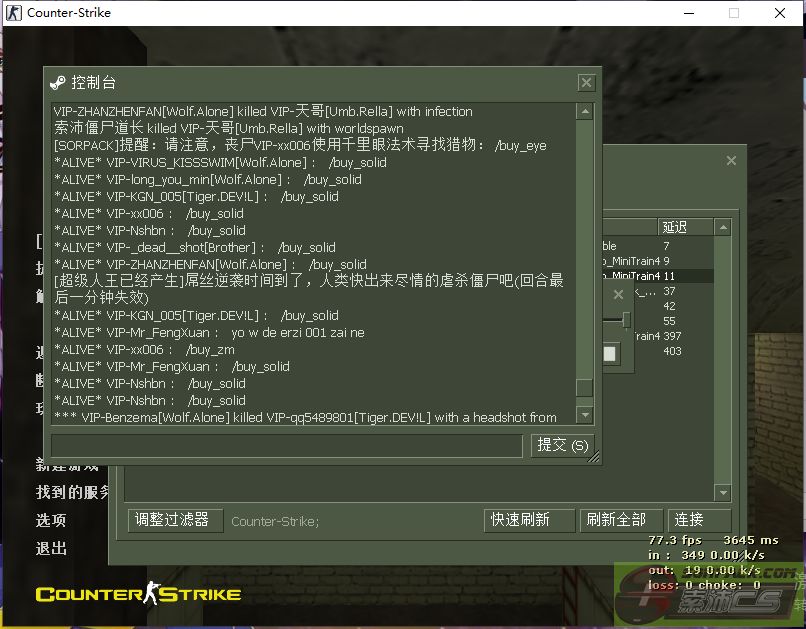
Task: Click 退出 in the main menu
Action: (51, 548)
